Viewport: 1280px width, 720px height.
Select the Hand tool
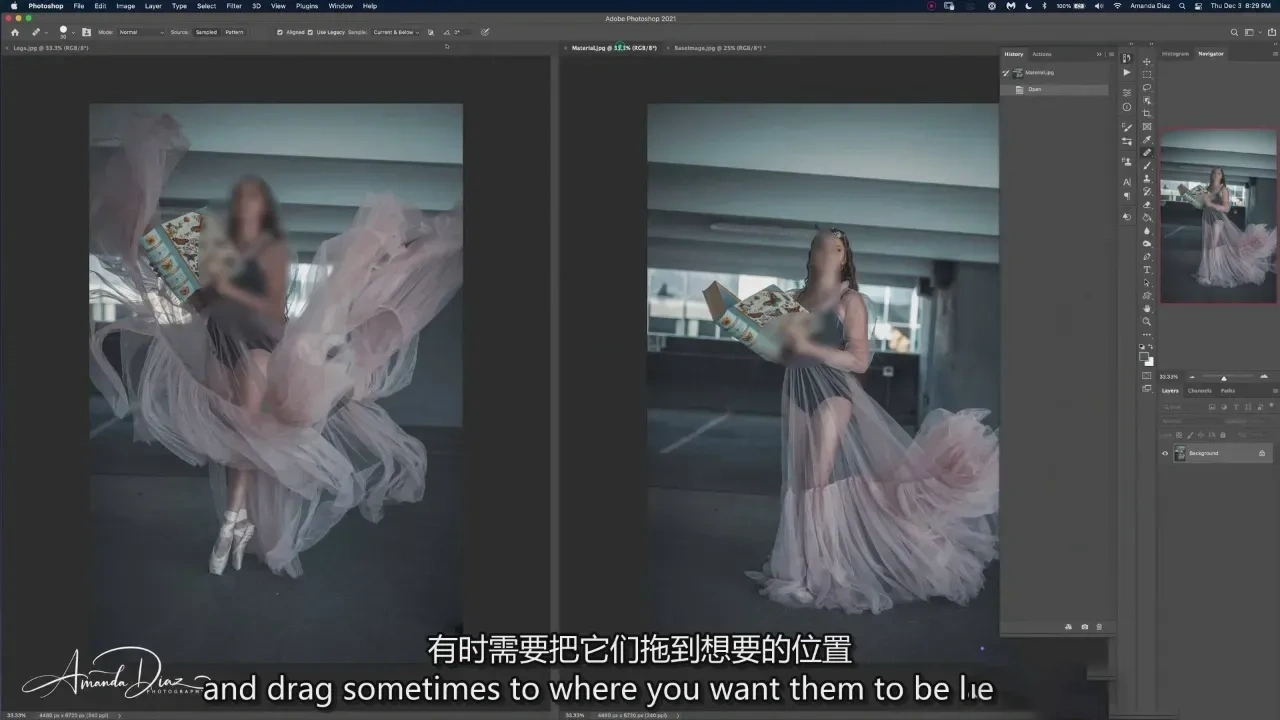pyautogui.click(x=1147, y=309)
